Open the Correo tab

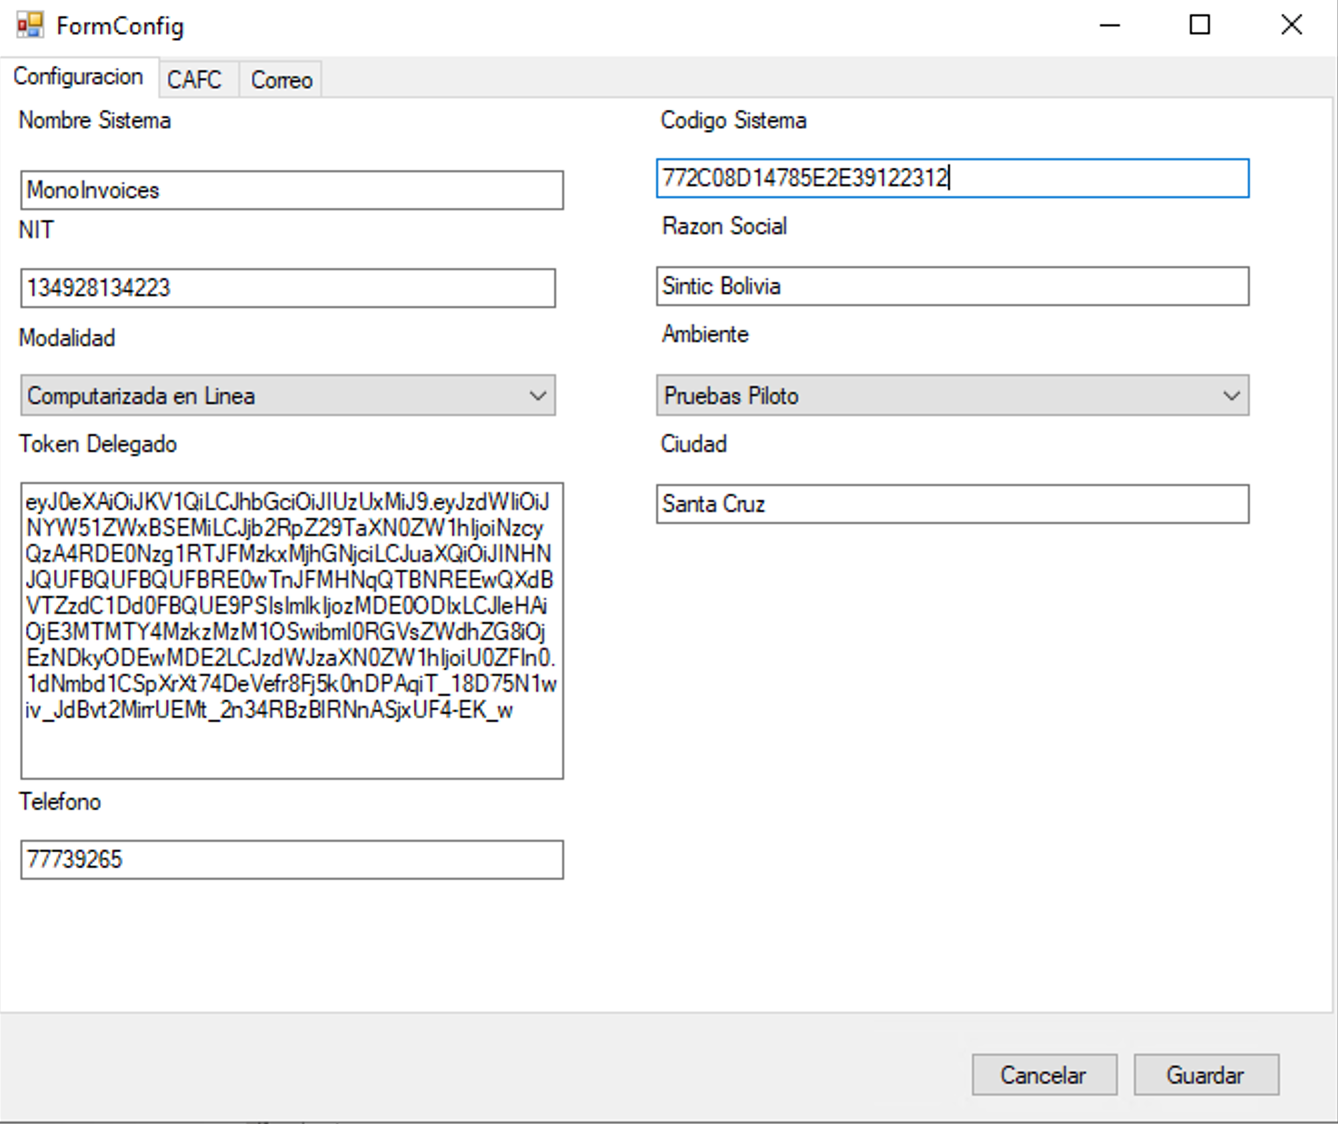click(x=281, y=80)
